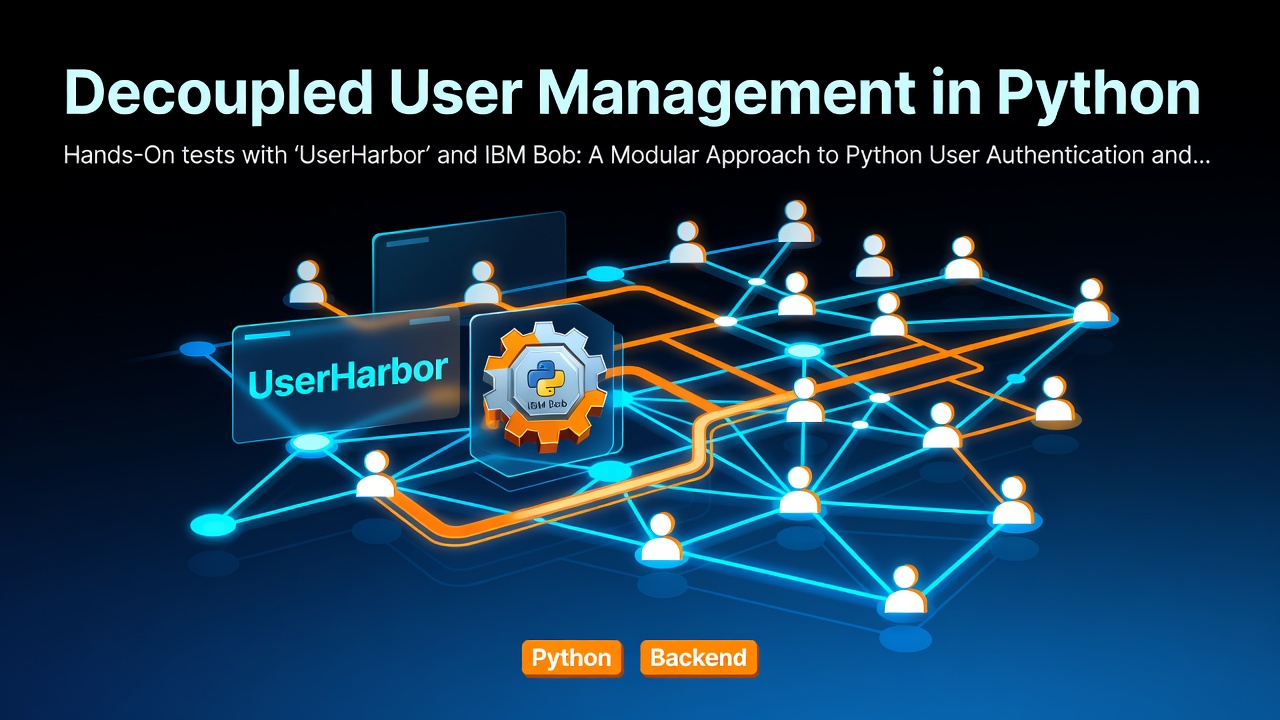The image size is (1280, 720).
Task: Select the orange Backend tag
Action: click(698, 658)
